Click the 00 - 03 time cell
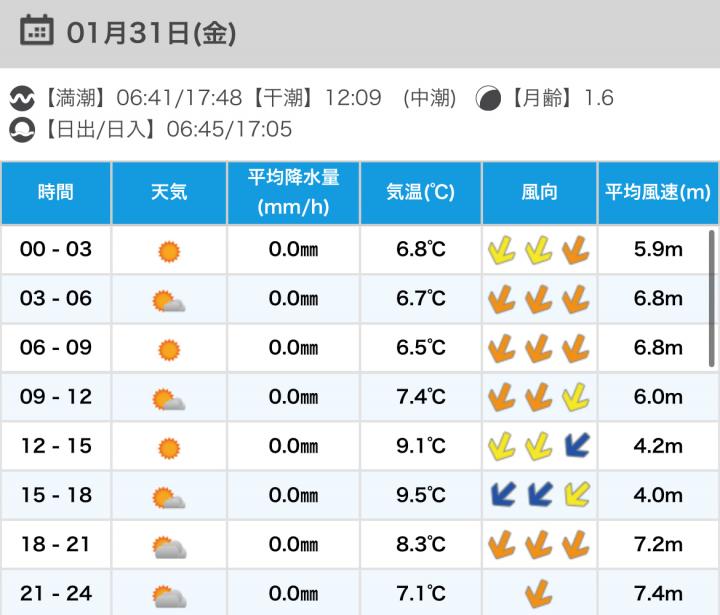Screen dimensions: 720x615 point(56,249)
